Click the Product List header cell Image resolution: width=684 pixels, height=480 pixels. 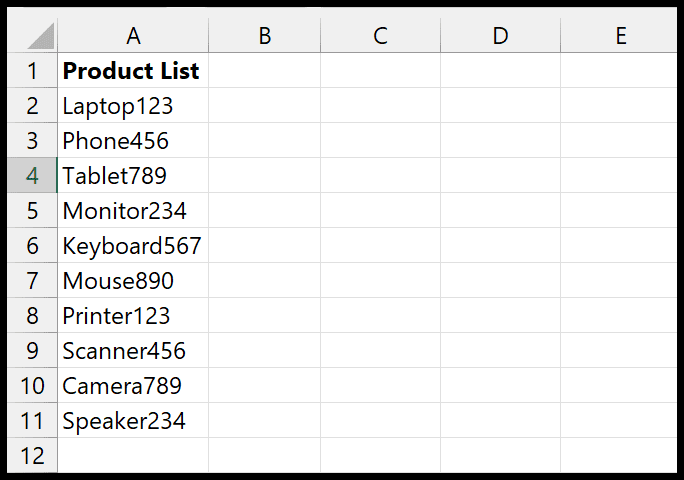click(x=133, y=70)
